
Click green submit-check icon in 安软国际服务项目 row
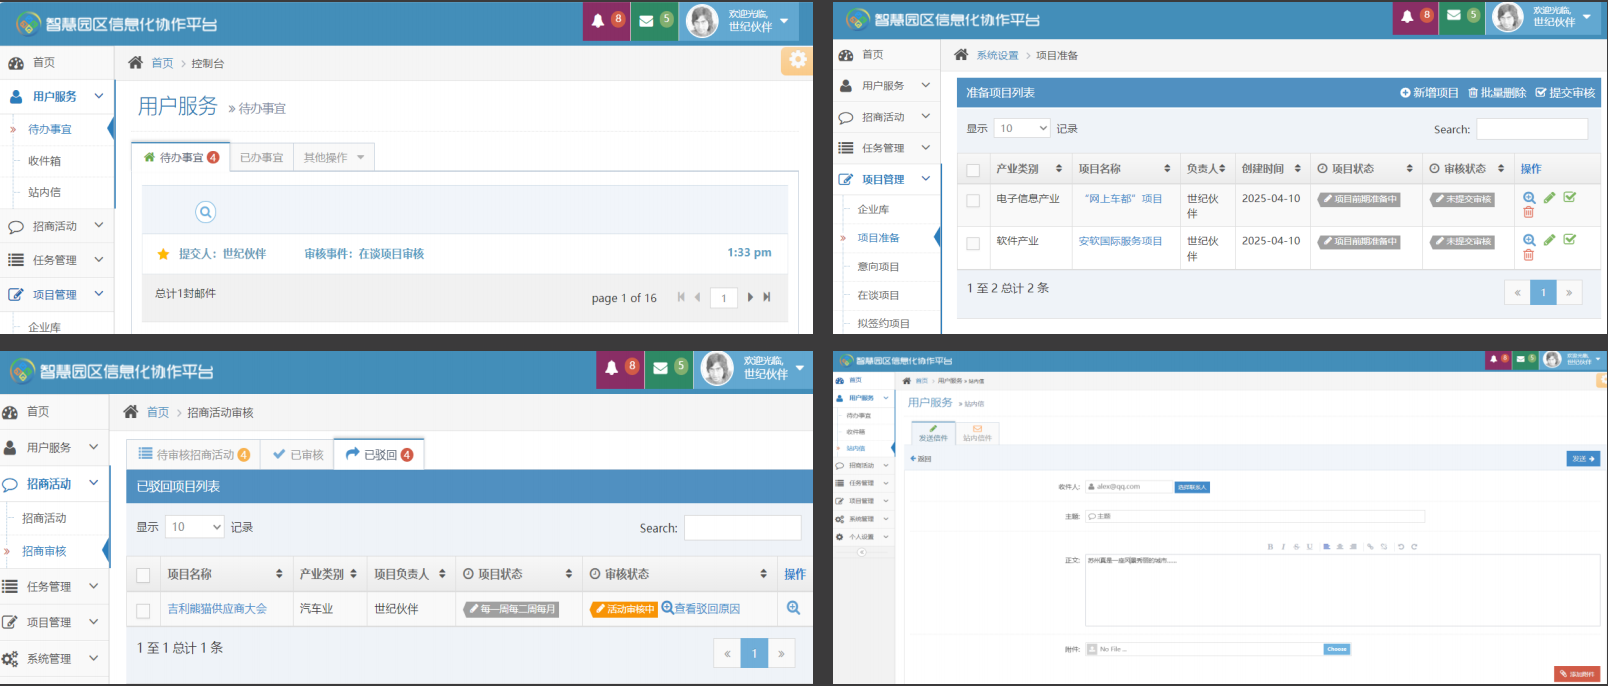(1570, 240)
